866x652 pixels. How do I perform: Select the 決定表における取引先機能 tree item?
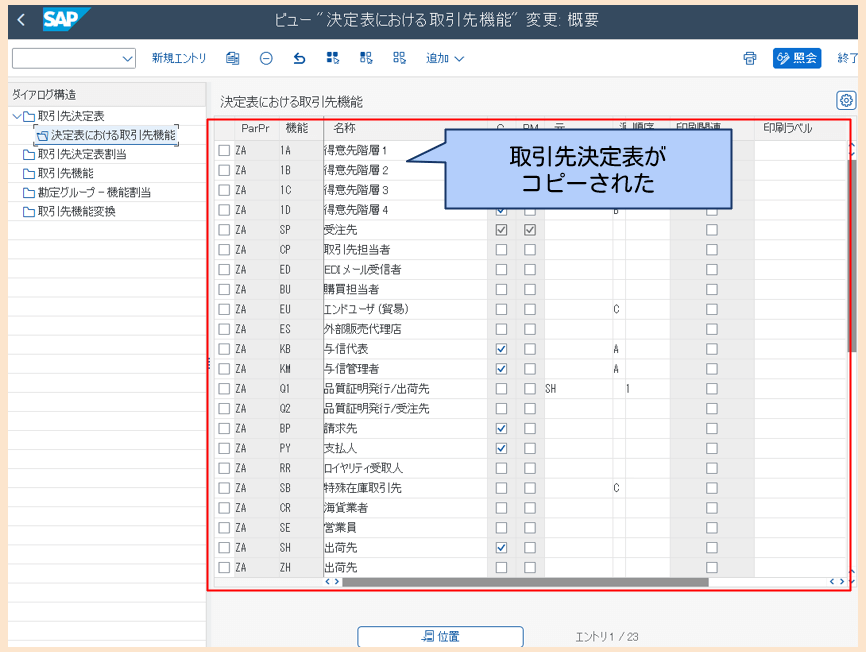pyautogui.click(x=107, y=135)
